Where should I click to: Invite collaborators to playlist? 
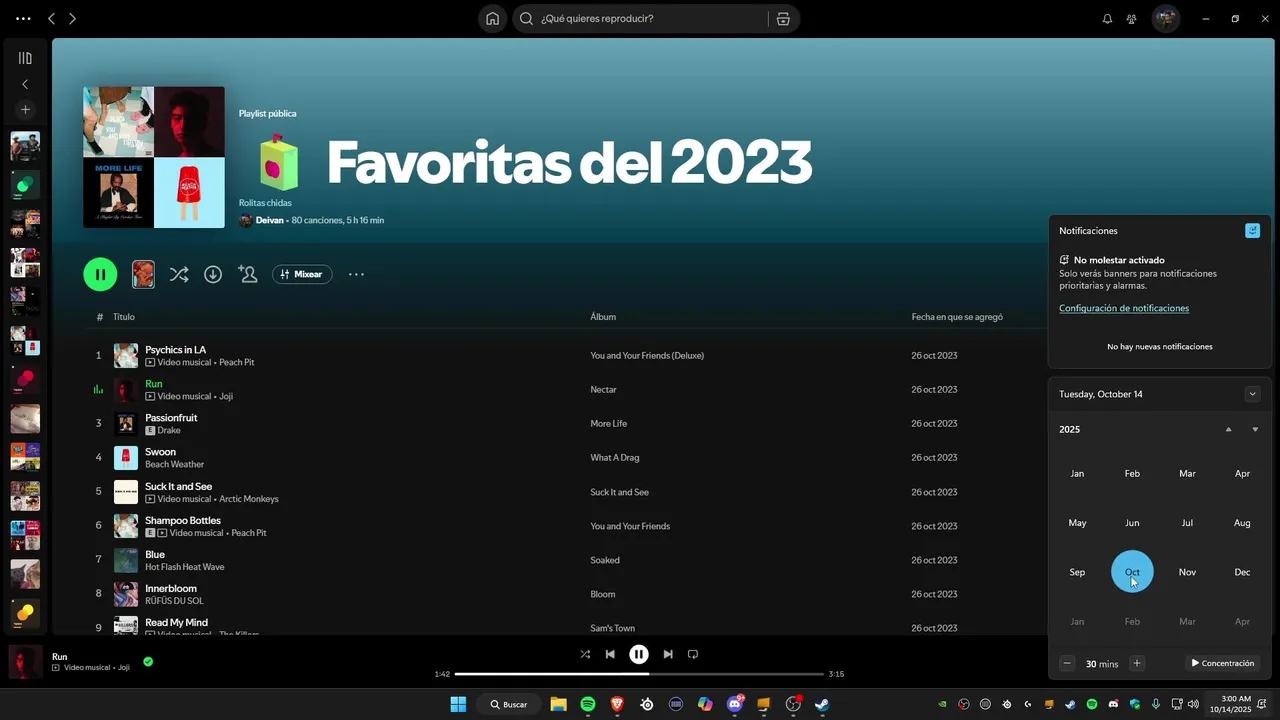(x=247, y=274)
